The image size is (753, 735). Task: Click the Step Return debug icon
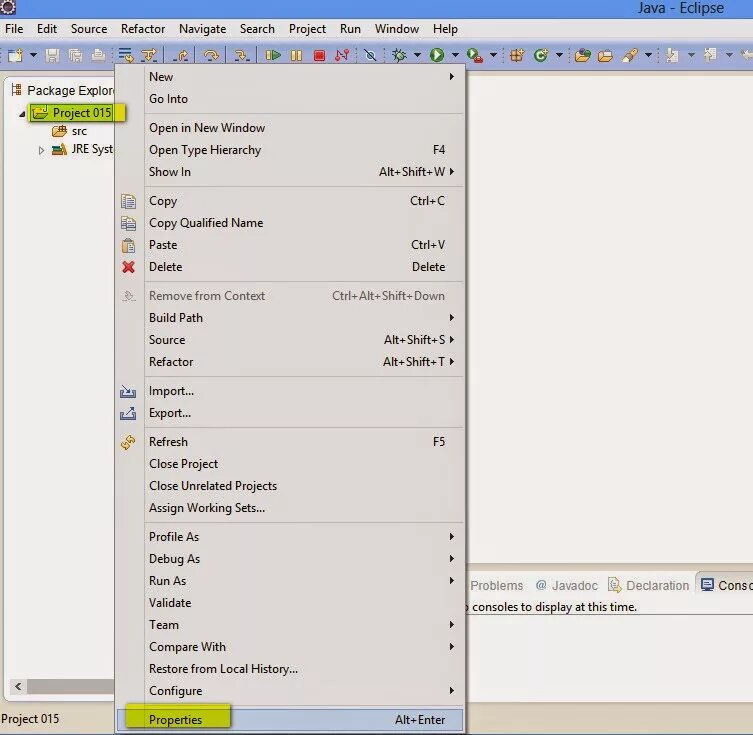point(181,56)
